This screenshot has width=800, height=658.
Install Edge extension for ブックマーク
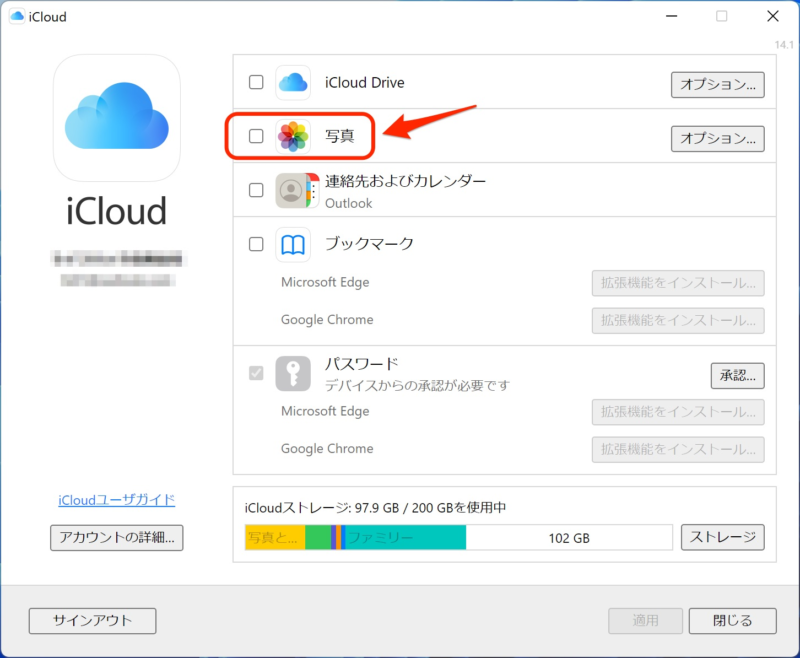pos(678,283)
